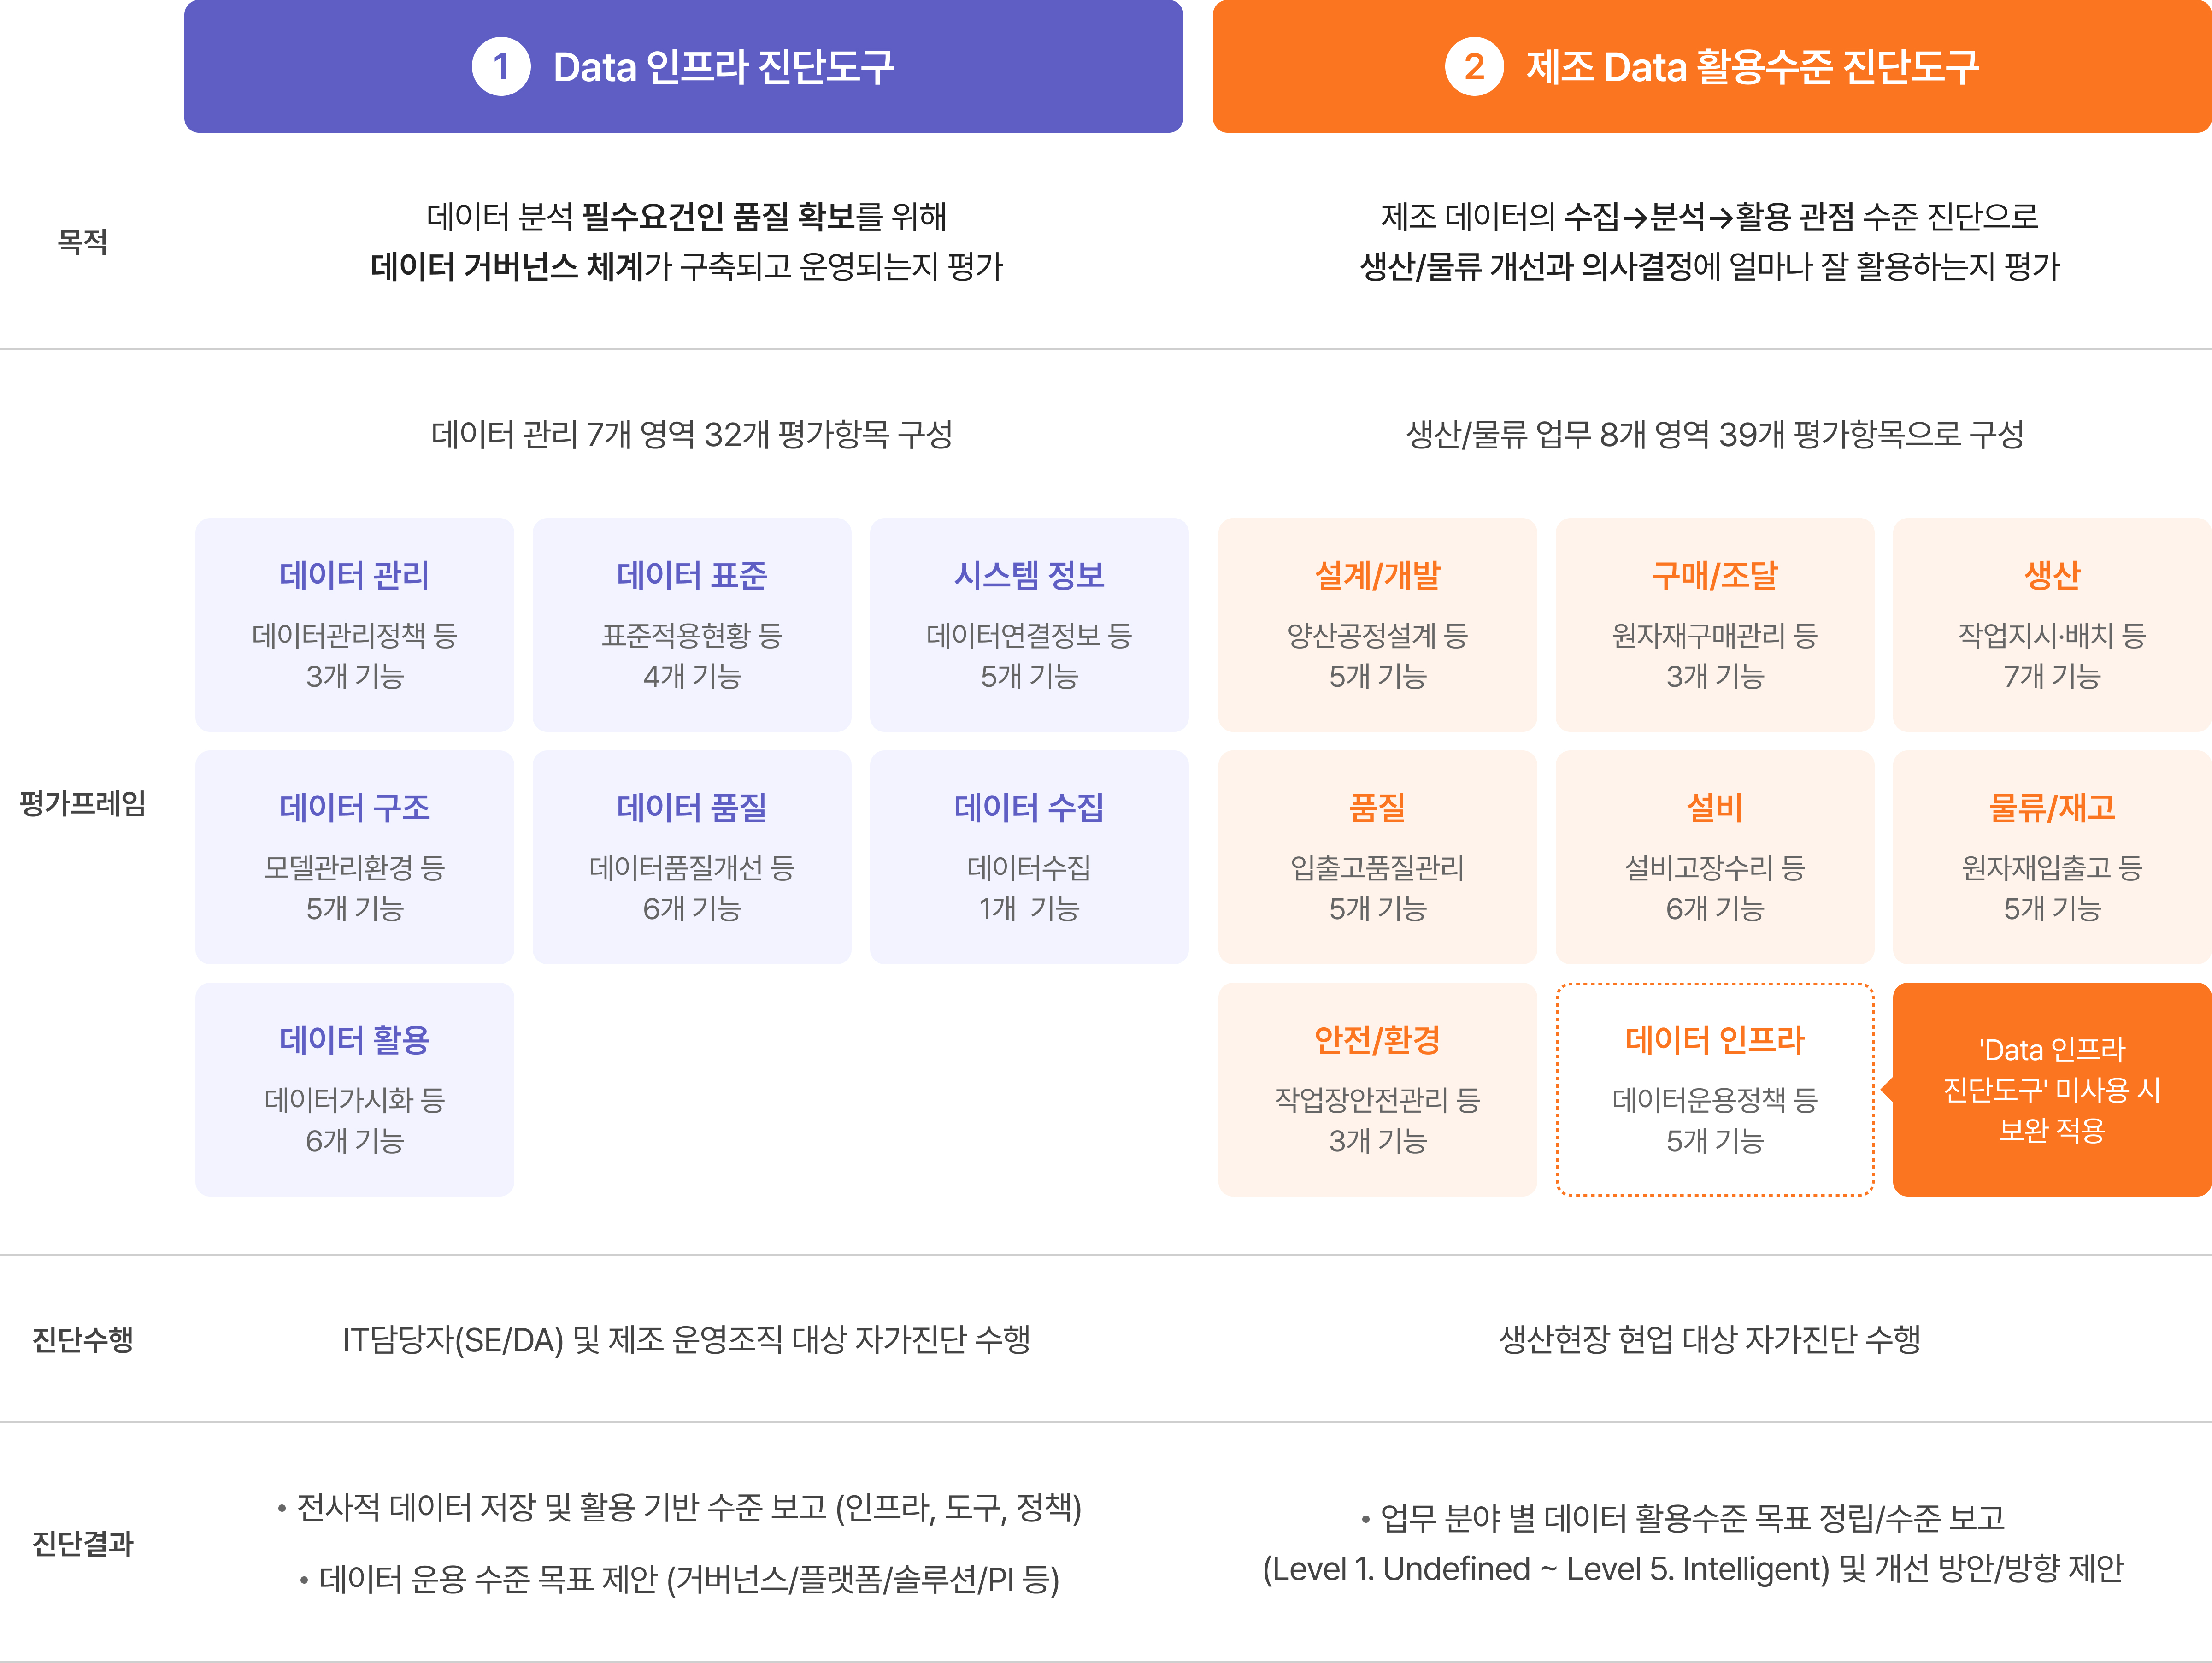Click the 데이터 수집 card

point(1028,856)
